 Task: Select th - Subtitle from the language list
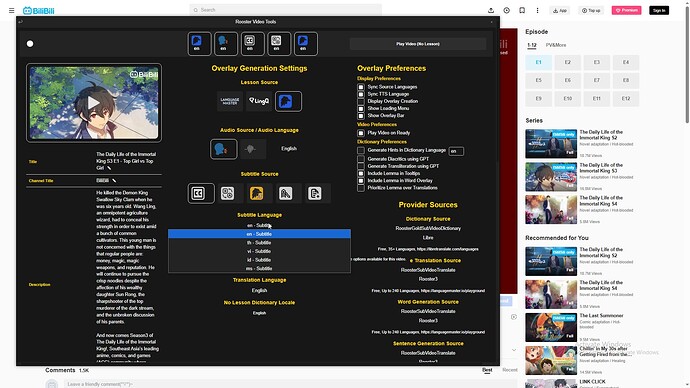coord(259,242)
